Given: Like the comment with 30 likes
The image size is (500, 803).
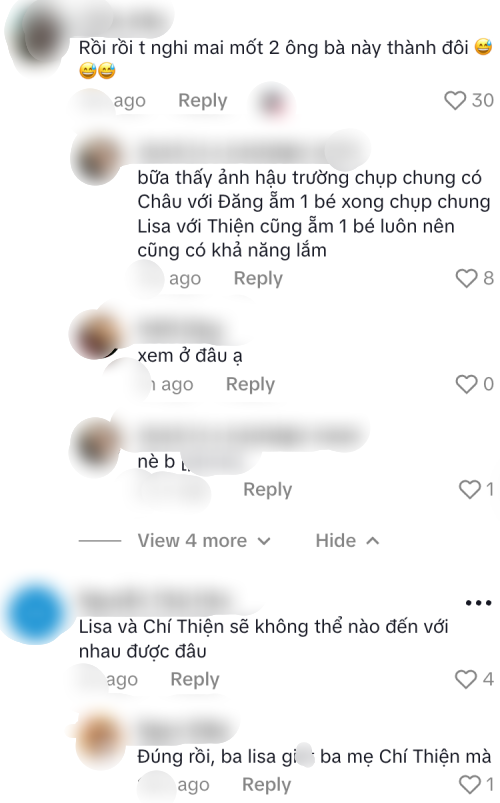Looking at the screenshot, I should (x=455, y=100).
